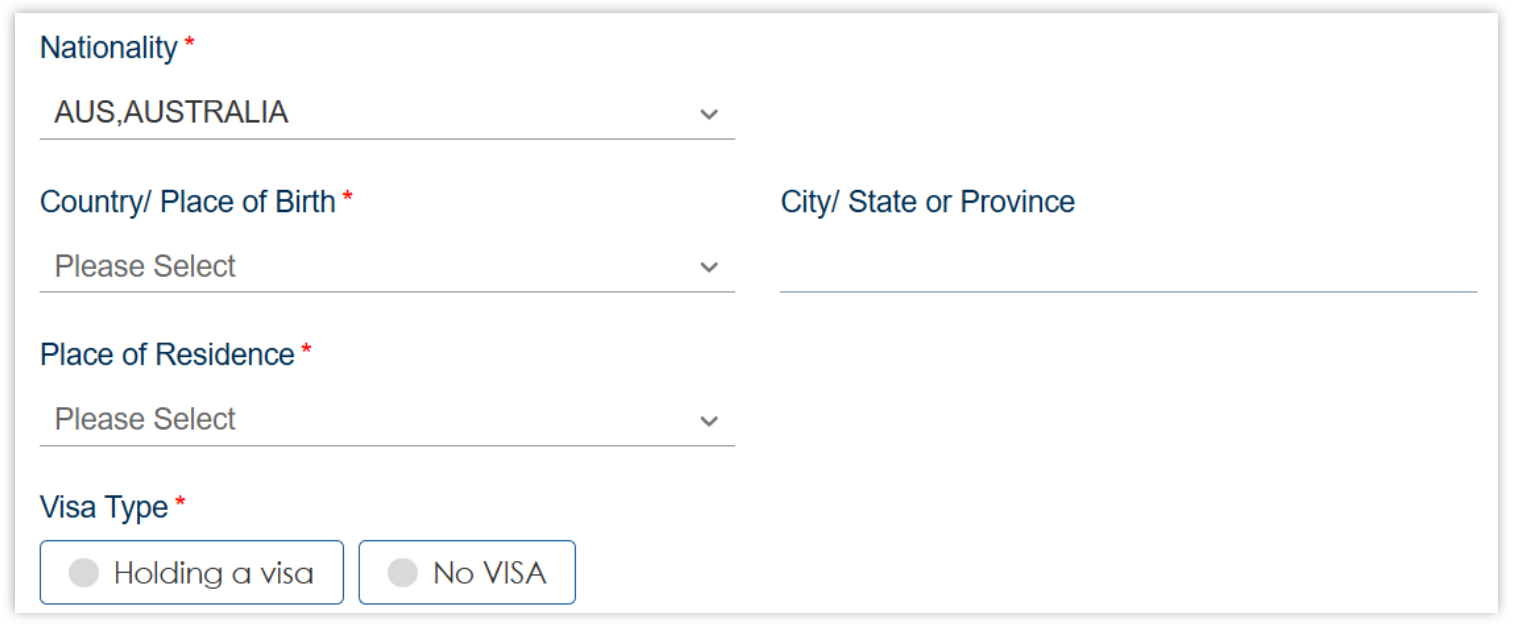Click the Country/Place of Birth chevron arrow
The height and width of the screenshot is (626, 1514).
[709, 267]
